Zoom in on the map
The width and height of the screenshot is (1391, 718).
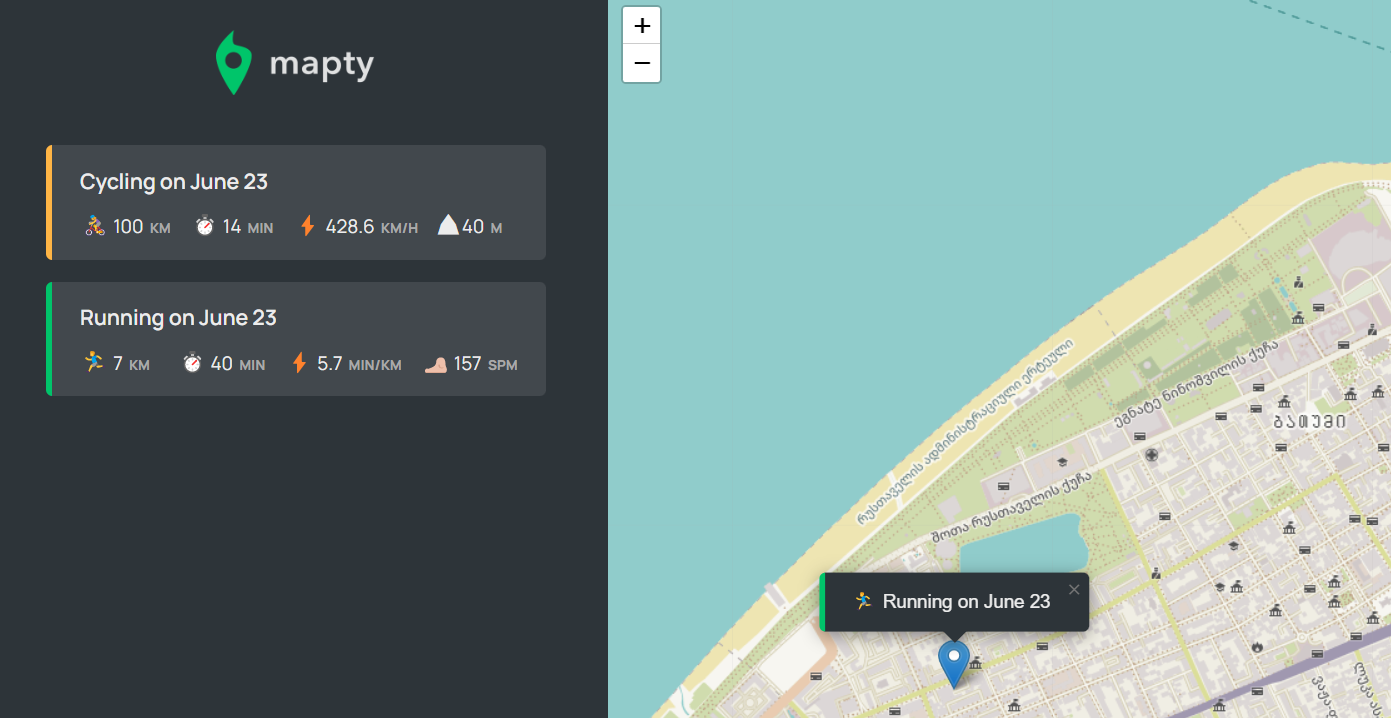pyautogui.click(x=642, y=26)
